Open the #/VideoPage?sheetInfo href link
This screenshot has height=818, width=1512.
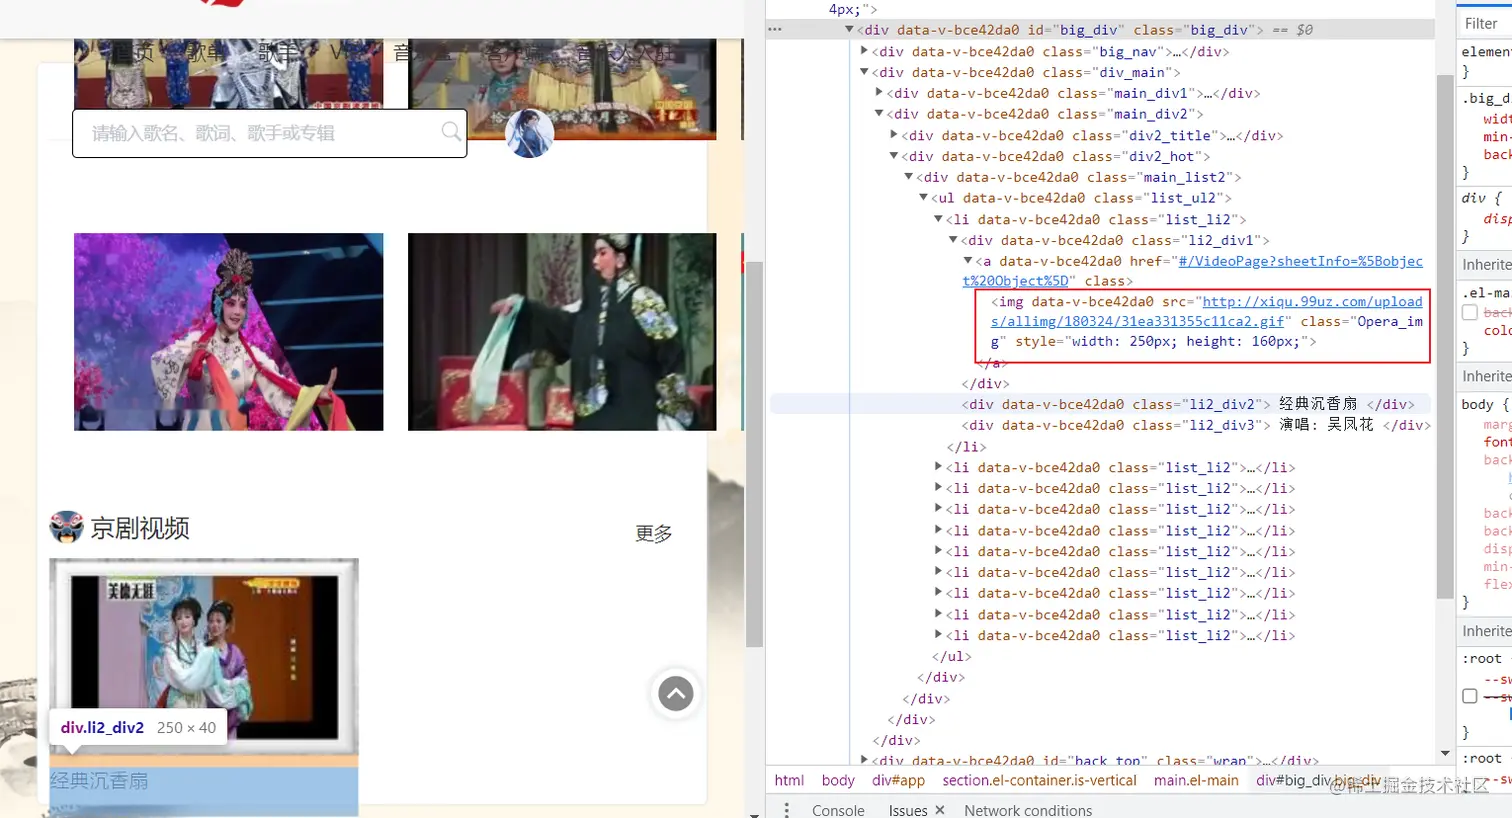click(x=1300, y=261)
